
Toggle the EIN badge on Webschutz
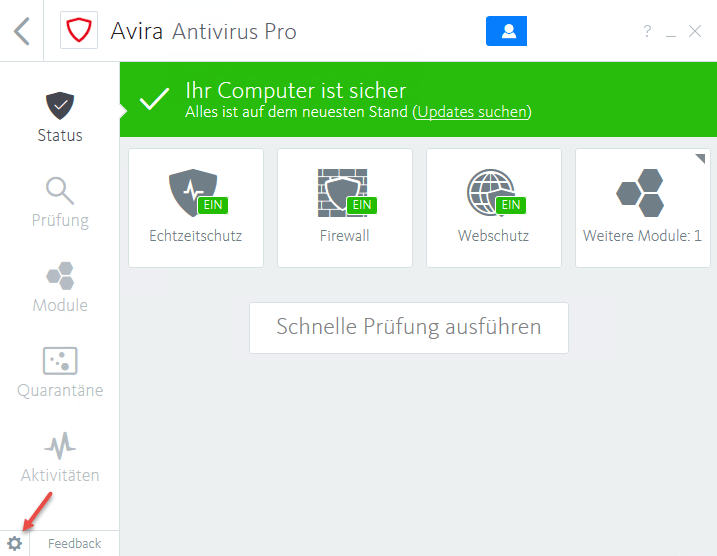pyautogui.click(x=511, y=205)
